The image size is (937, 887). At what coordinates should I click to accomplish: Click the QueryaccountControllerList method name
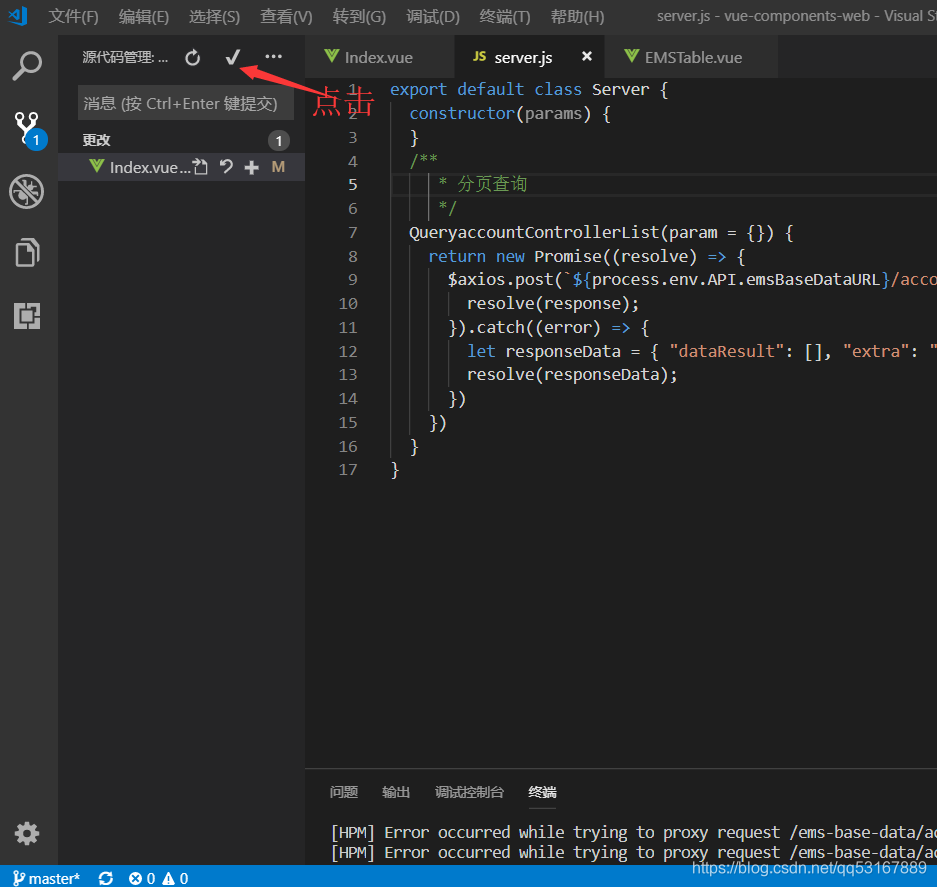coord(534,233)
